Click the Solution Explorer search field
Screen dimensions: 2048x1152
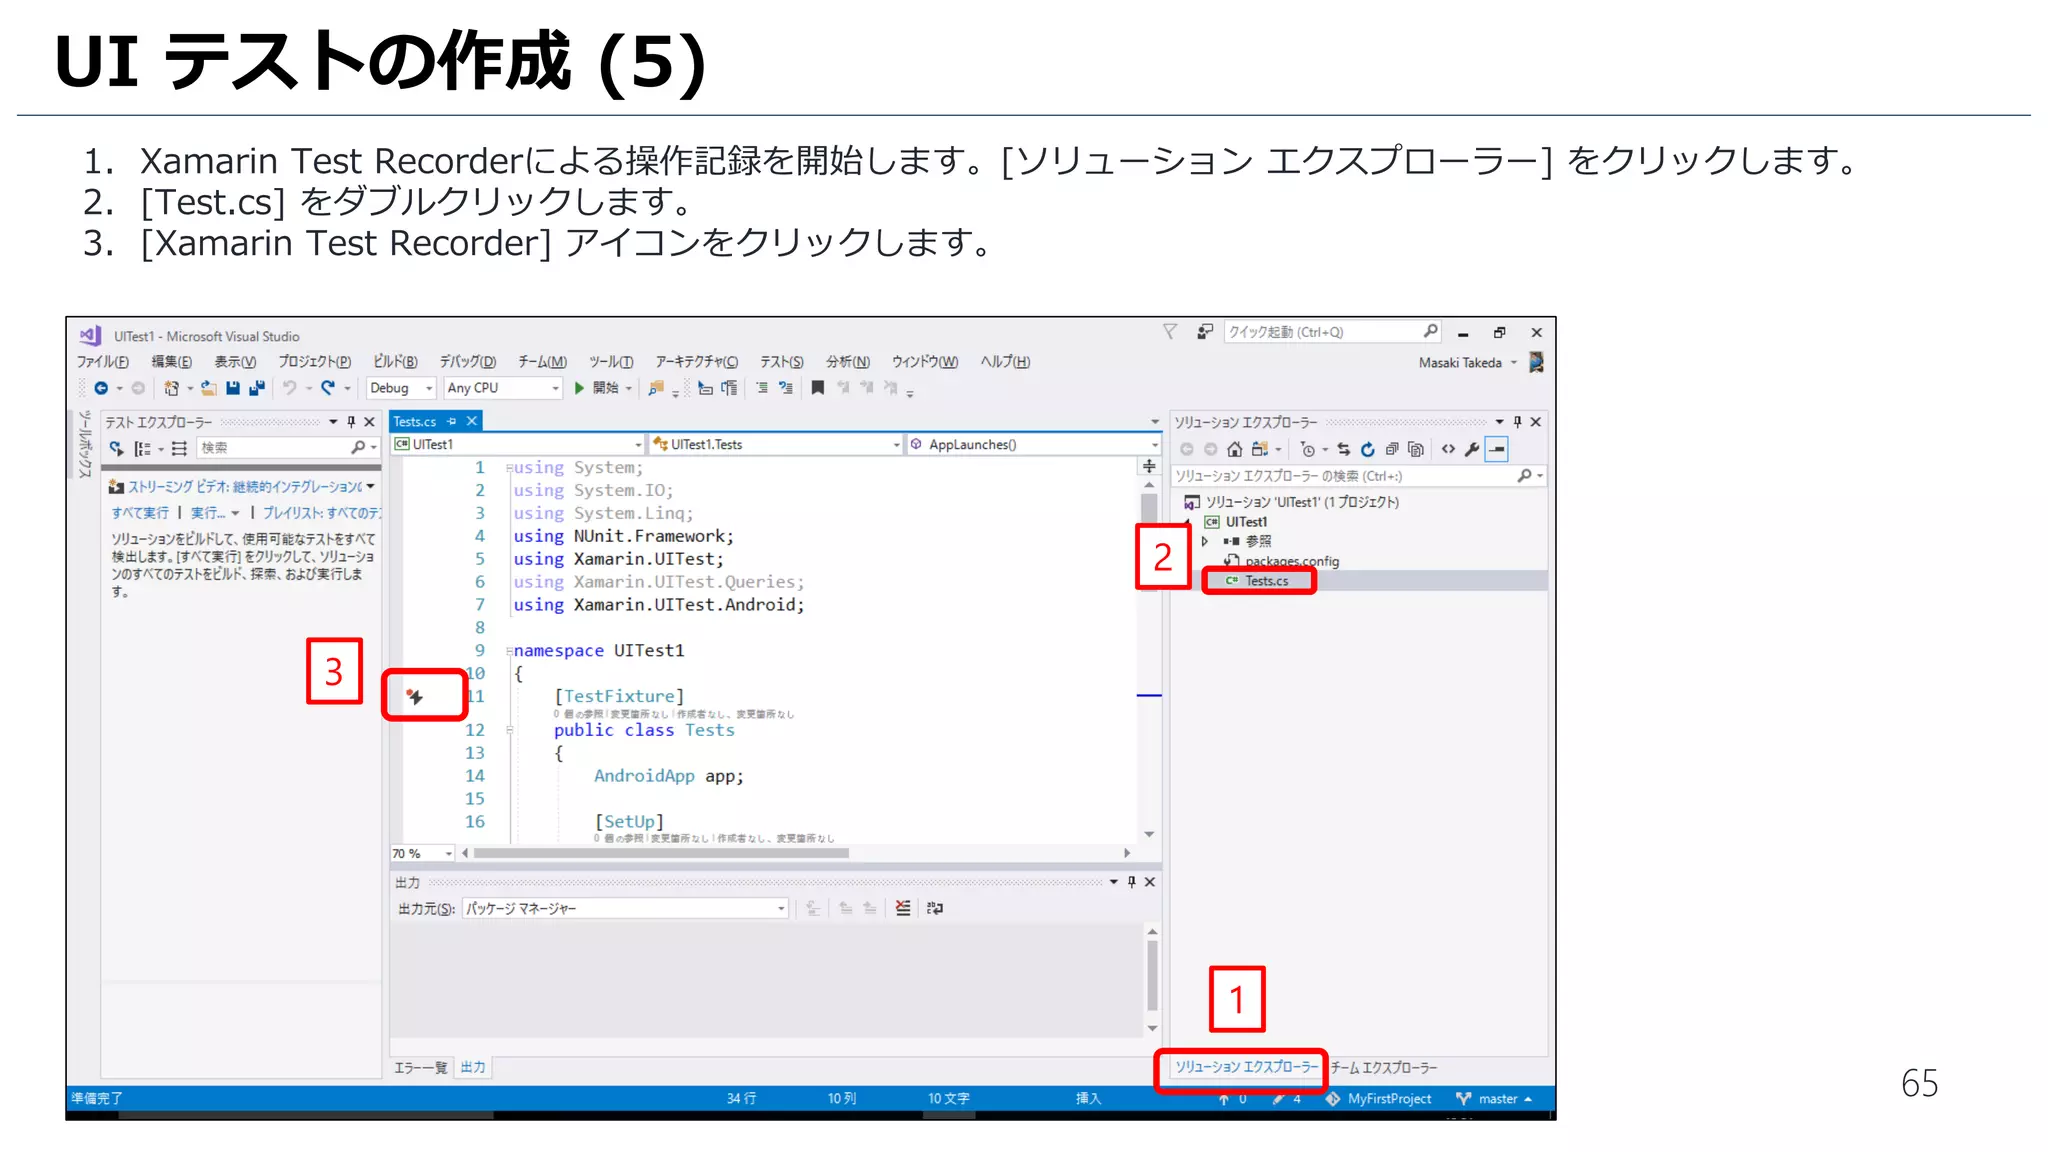pos(1359,476)
